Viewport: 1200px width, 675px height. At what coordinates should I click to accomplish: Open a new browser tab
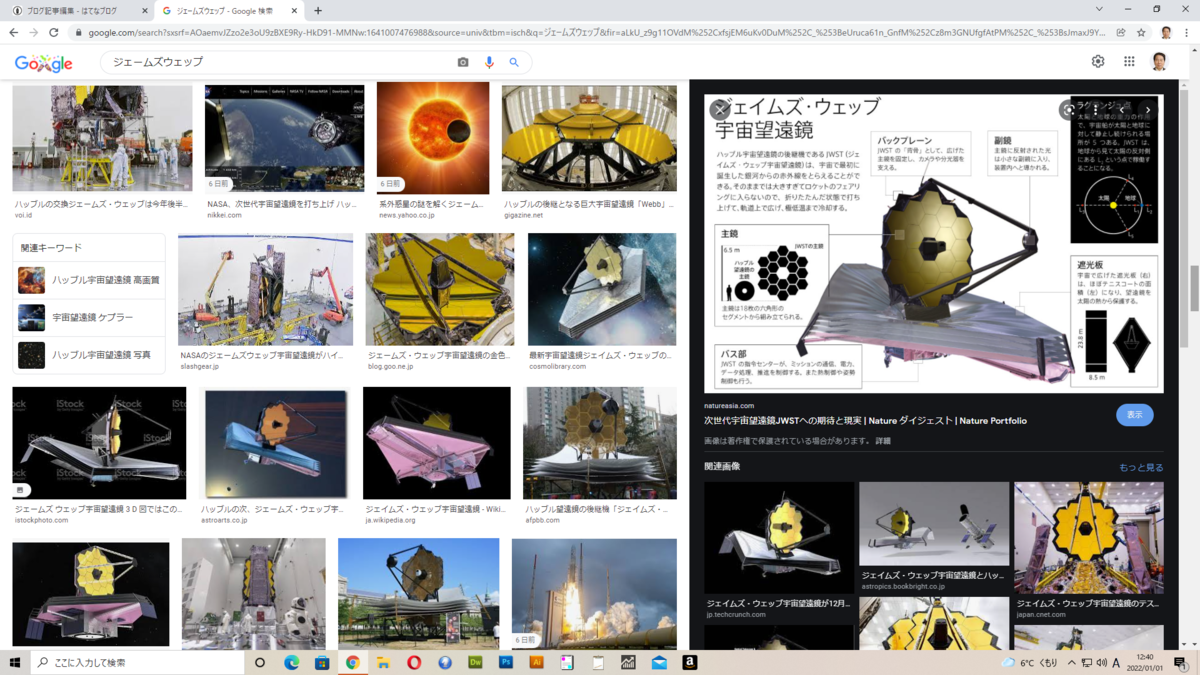tap(318, 11)
